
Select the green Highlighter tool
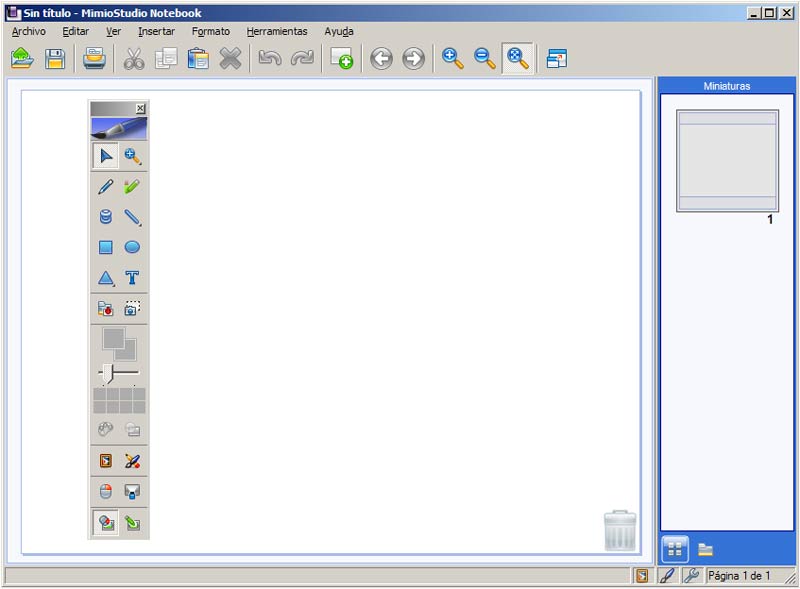click(x=132, y=186)
